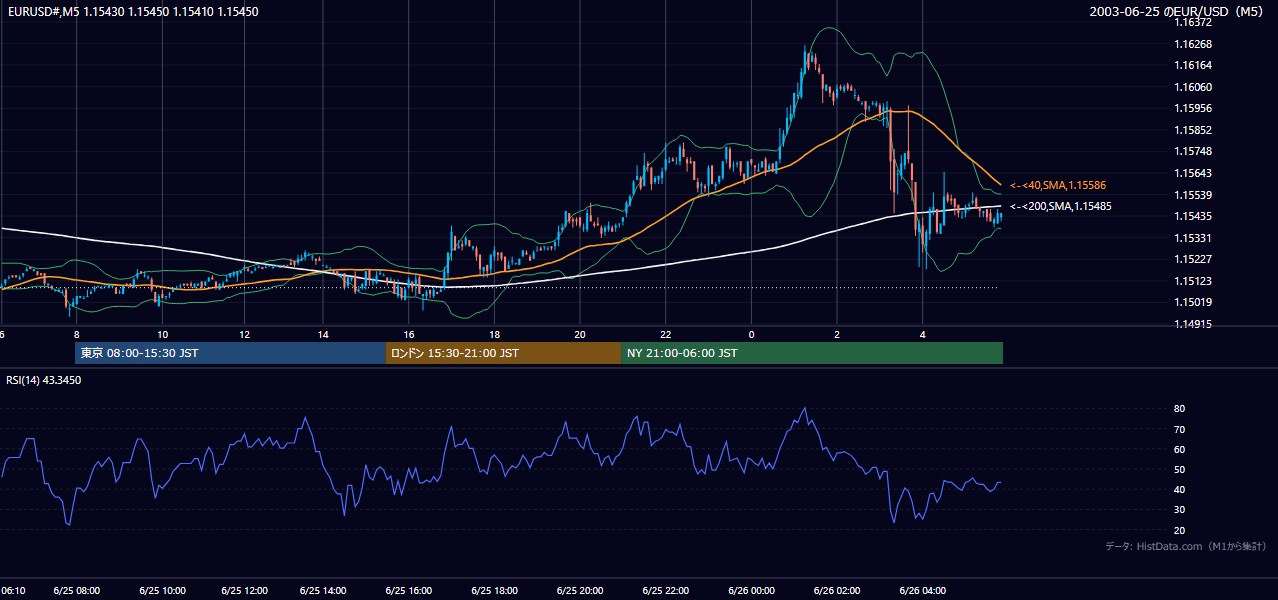Click hour 0 tick under the price chart
Image resolution: width=1278 pixels, height=600 pixels.
click(751, 334)
